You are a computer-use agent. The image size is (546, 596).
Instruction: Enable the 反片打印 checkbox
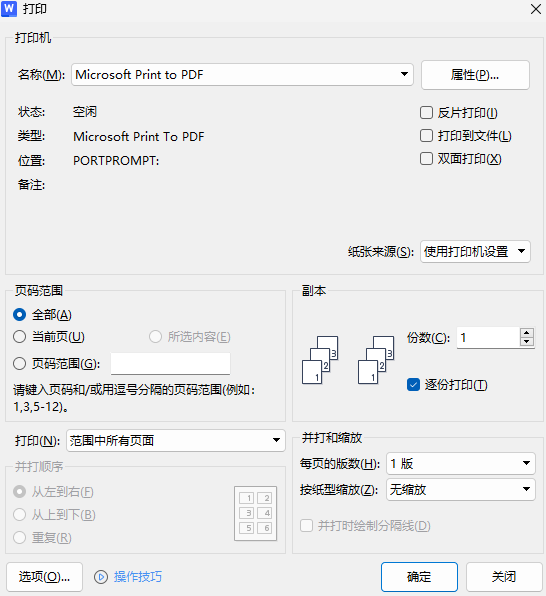point(426,113)
